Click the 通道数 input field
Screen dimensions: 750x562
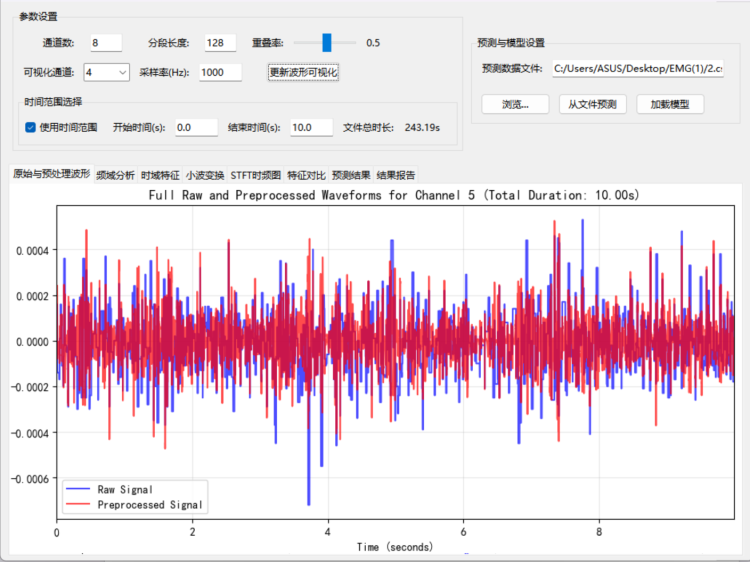coord(105,43)
